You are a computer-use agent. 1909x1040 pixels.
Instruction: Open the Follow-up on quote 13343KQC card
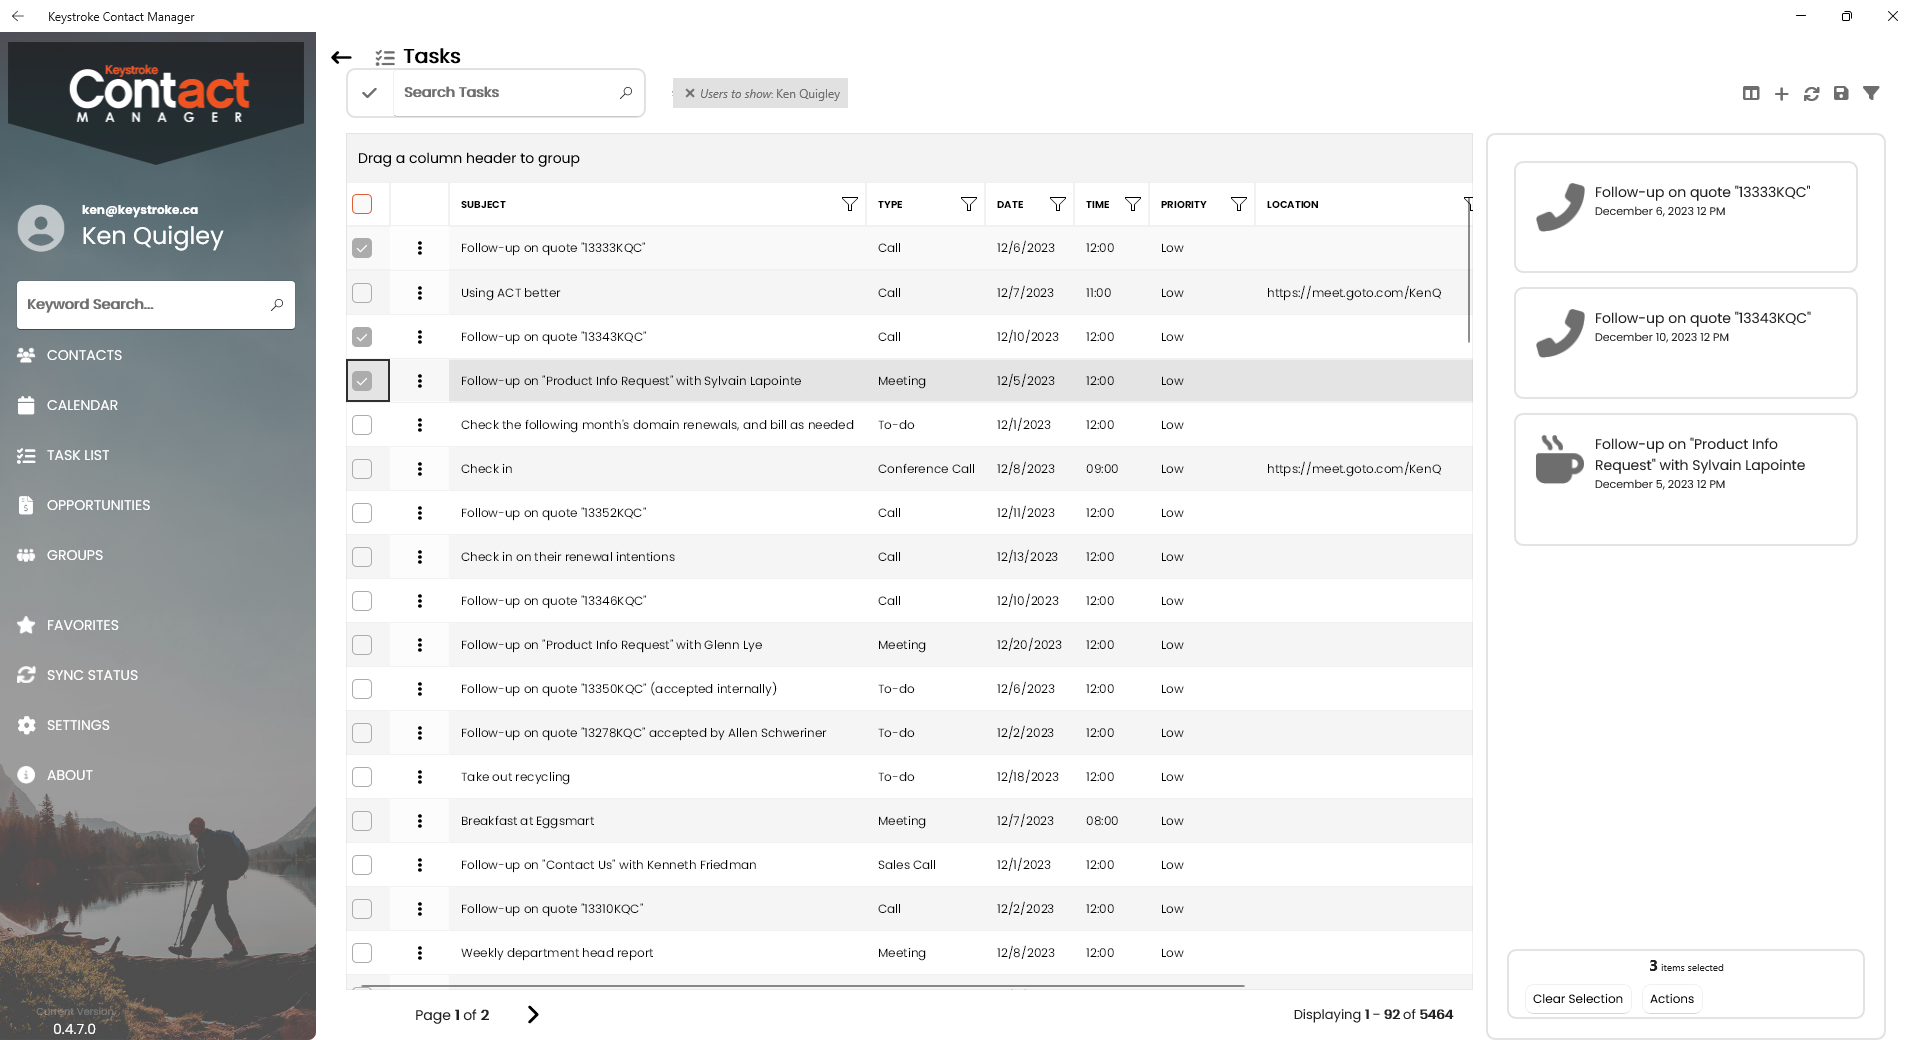click(1685, 342)
